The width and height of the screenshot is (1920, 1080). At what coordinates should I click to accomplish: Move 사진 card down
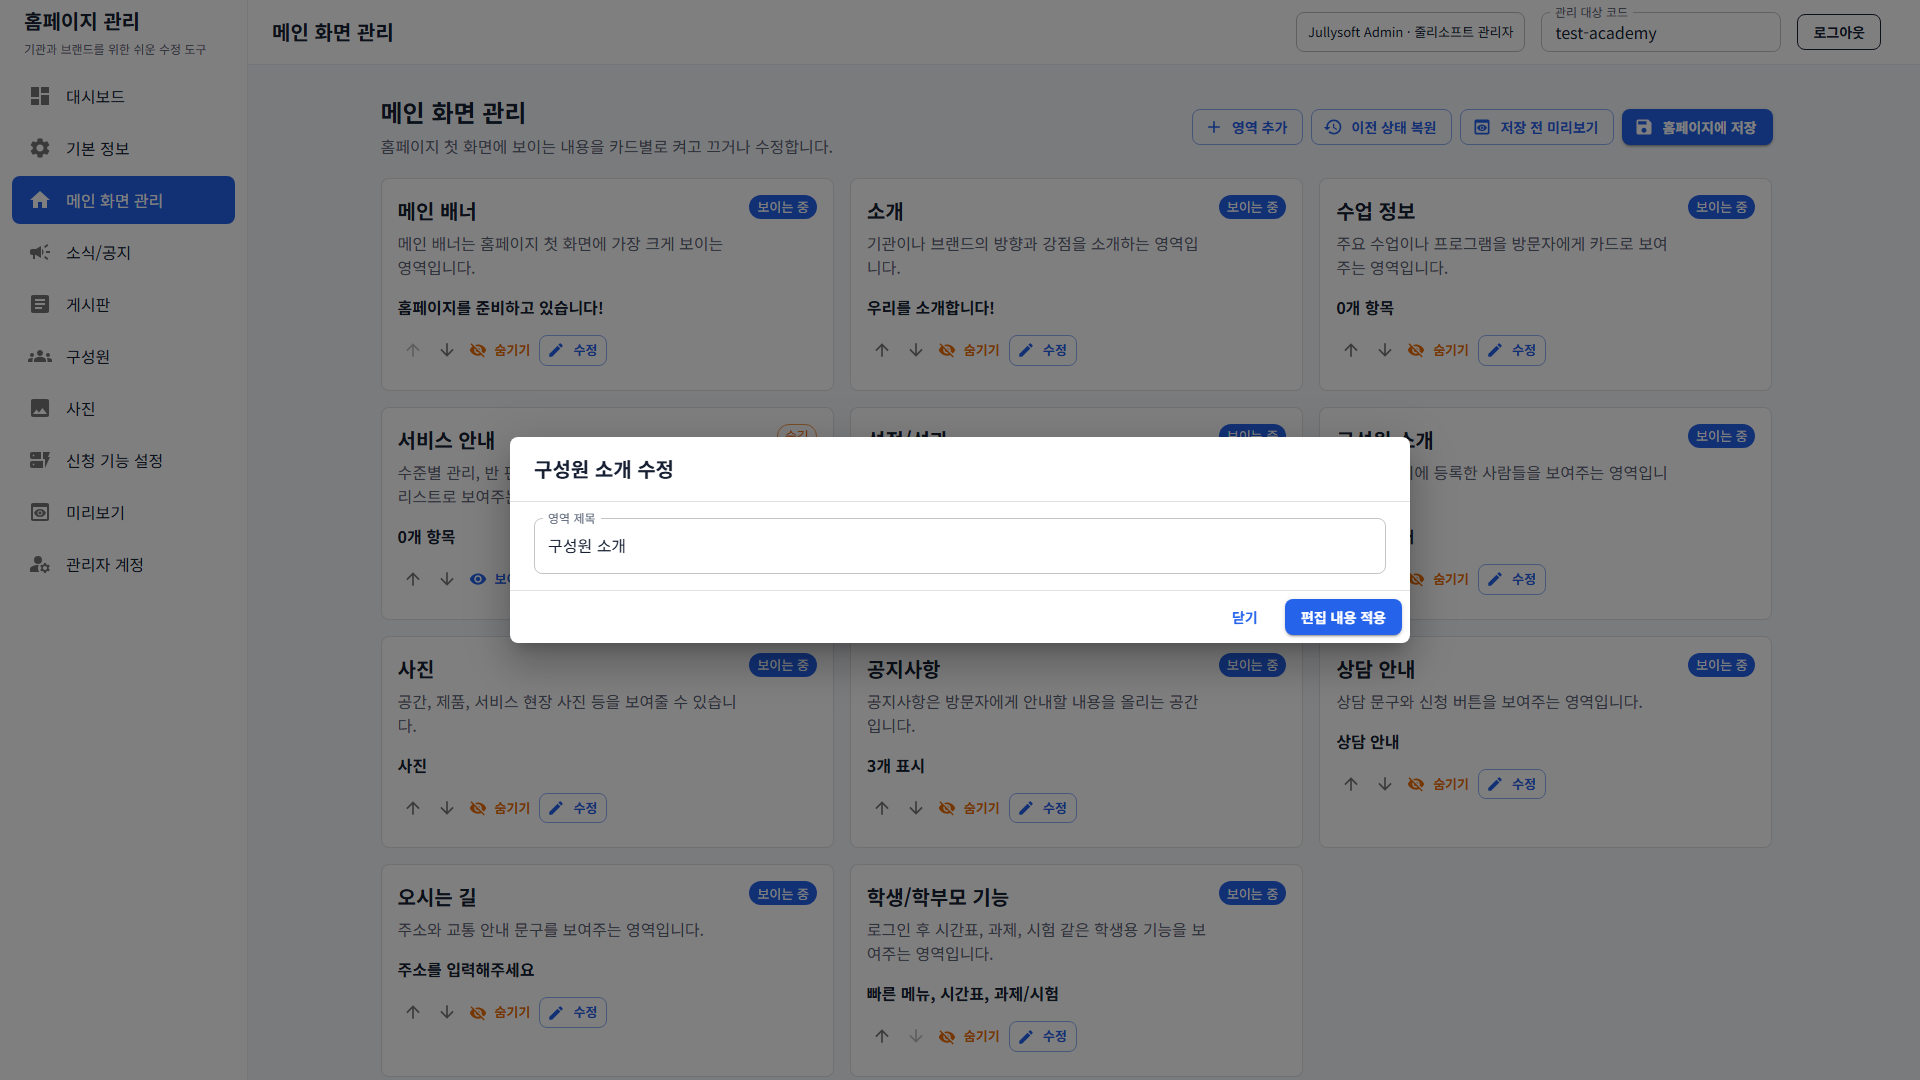[447, 808]
